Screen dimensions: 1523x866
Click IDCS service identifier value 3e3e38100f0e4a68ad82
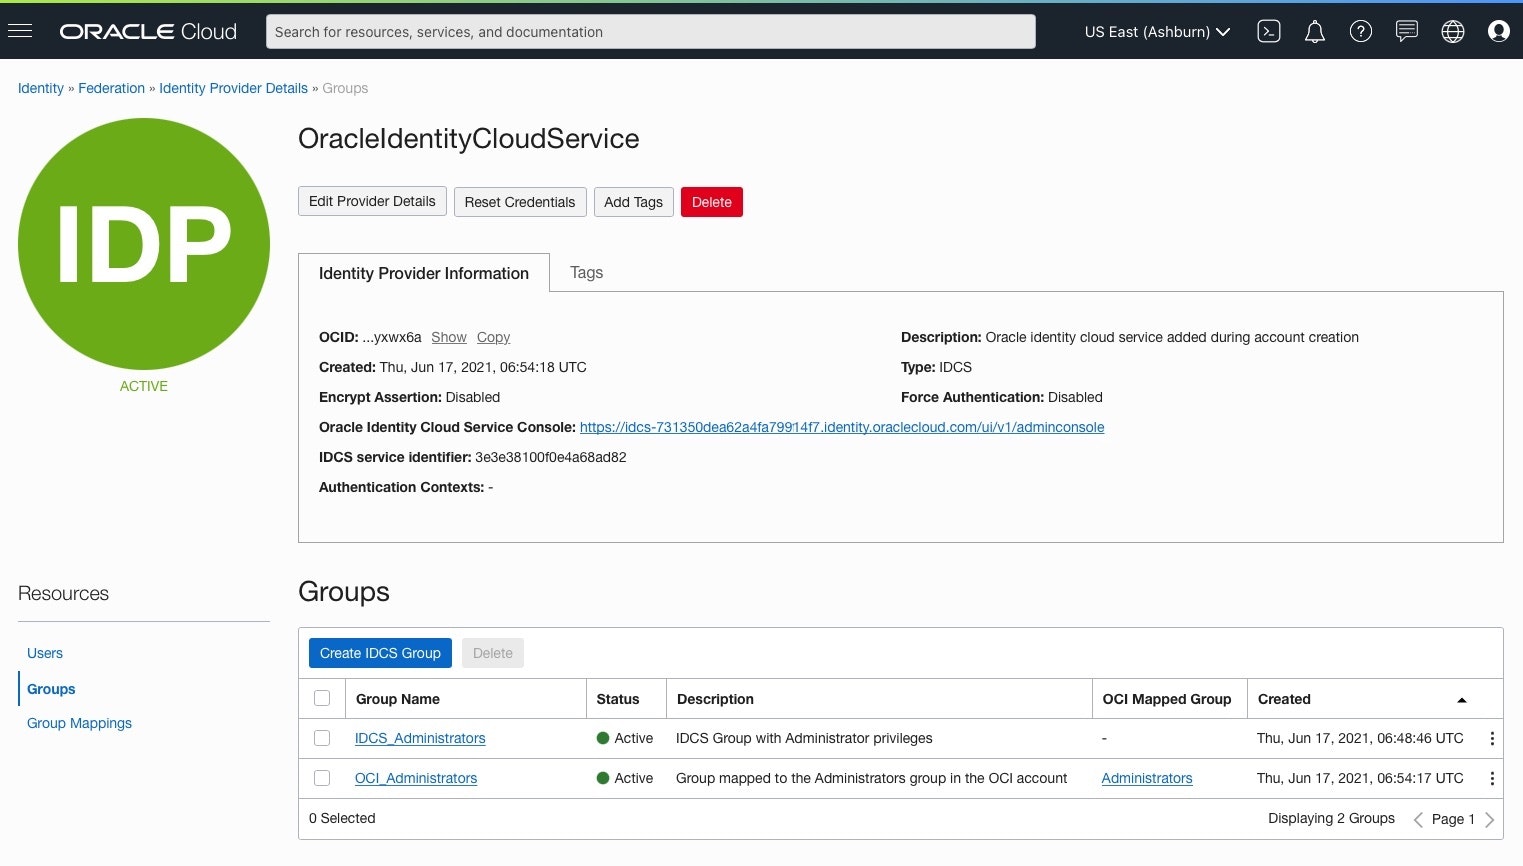tap(551, 457)
